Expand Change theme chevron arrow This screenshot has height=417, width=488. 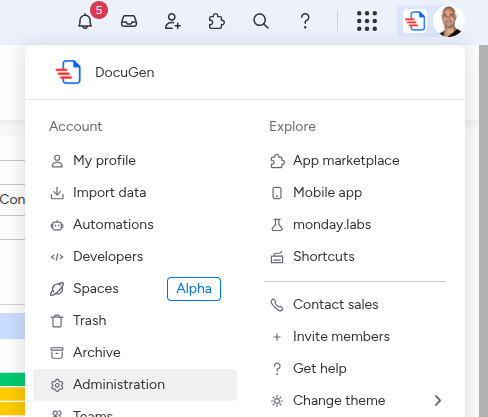click(x=438, y=401)
